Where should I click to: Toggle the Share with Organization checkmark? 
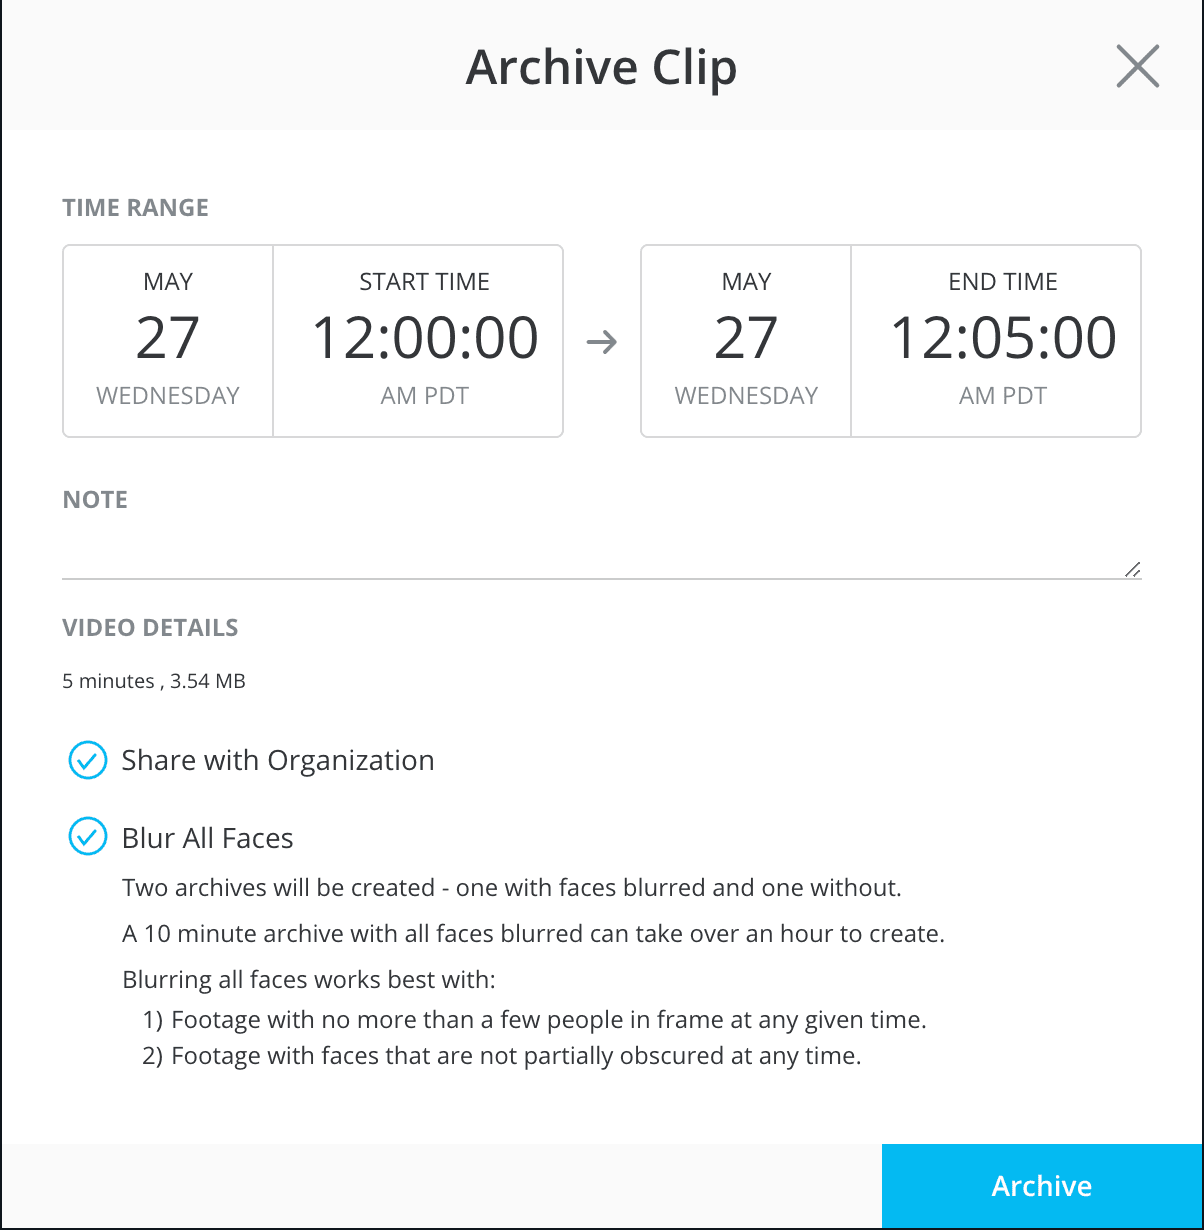[88, 760]
